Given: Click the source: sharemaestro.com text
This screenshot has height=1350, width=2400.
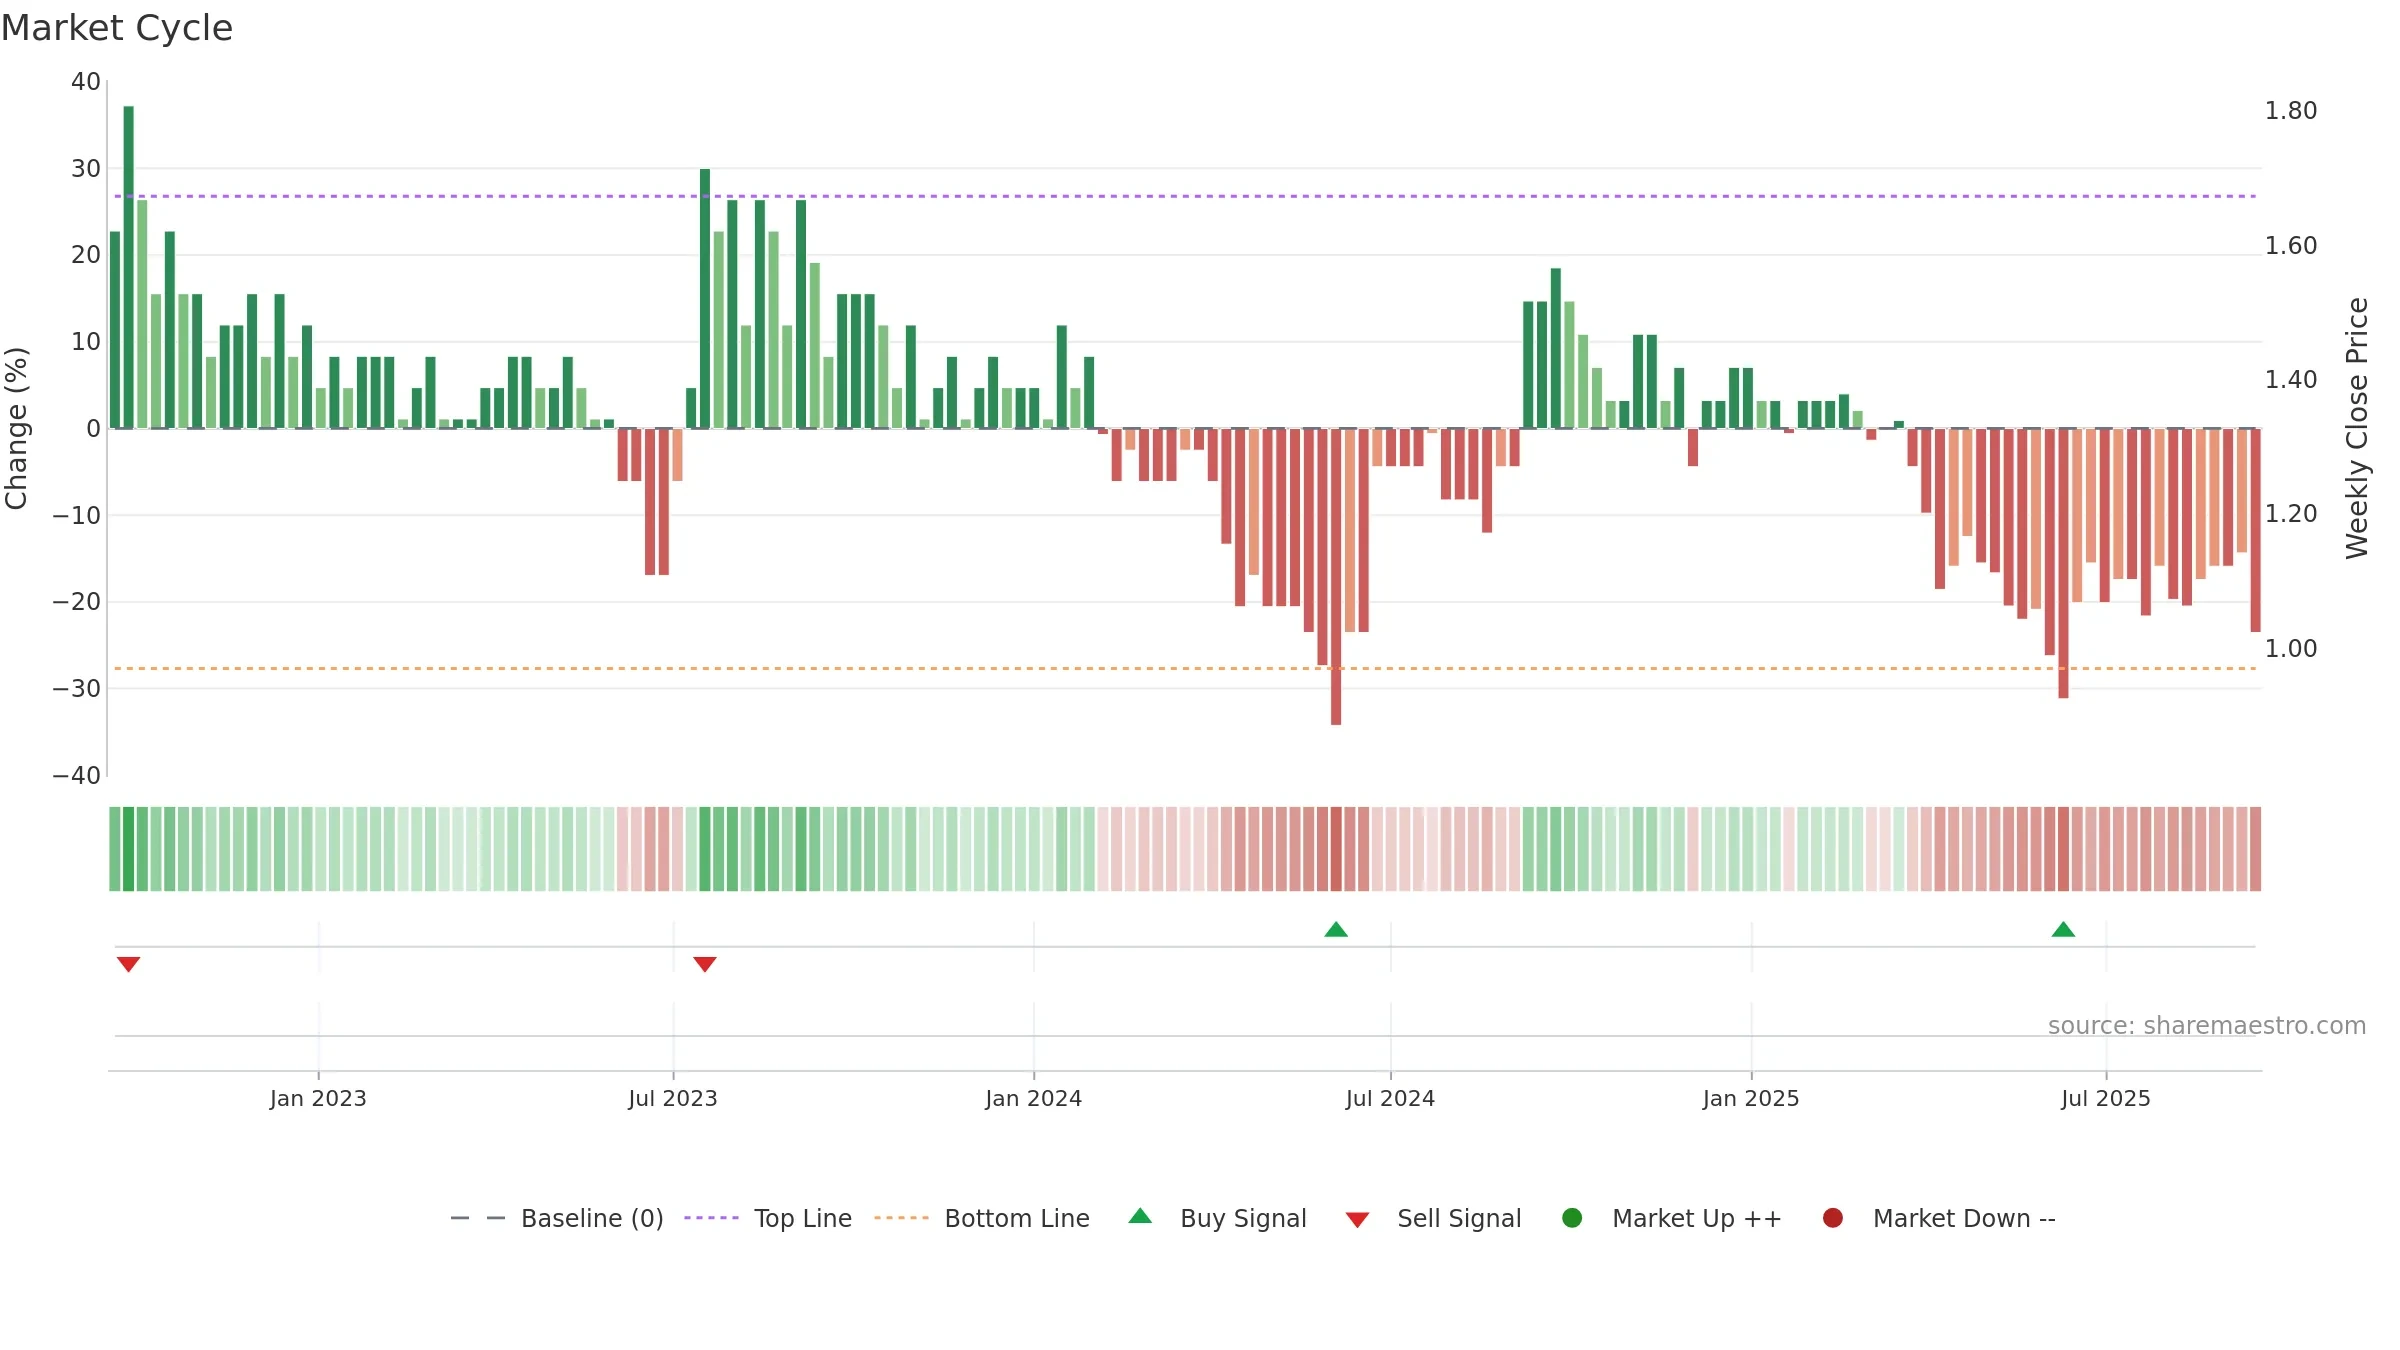Looking at the screenshot, I should [2207, 1026].
